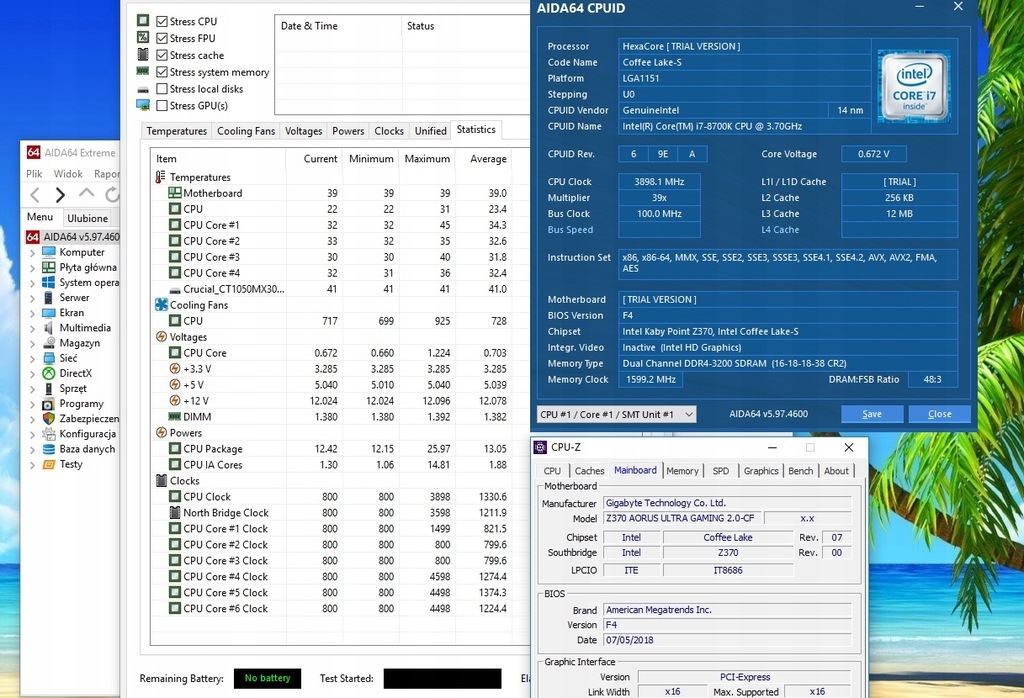Click the Windows logo icon beside System opera

click(x=49, y=282)
